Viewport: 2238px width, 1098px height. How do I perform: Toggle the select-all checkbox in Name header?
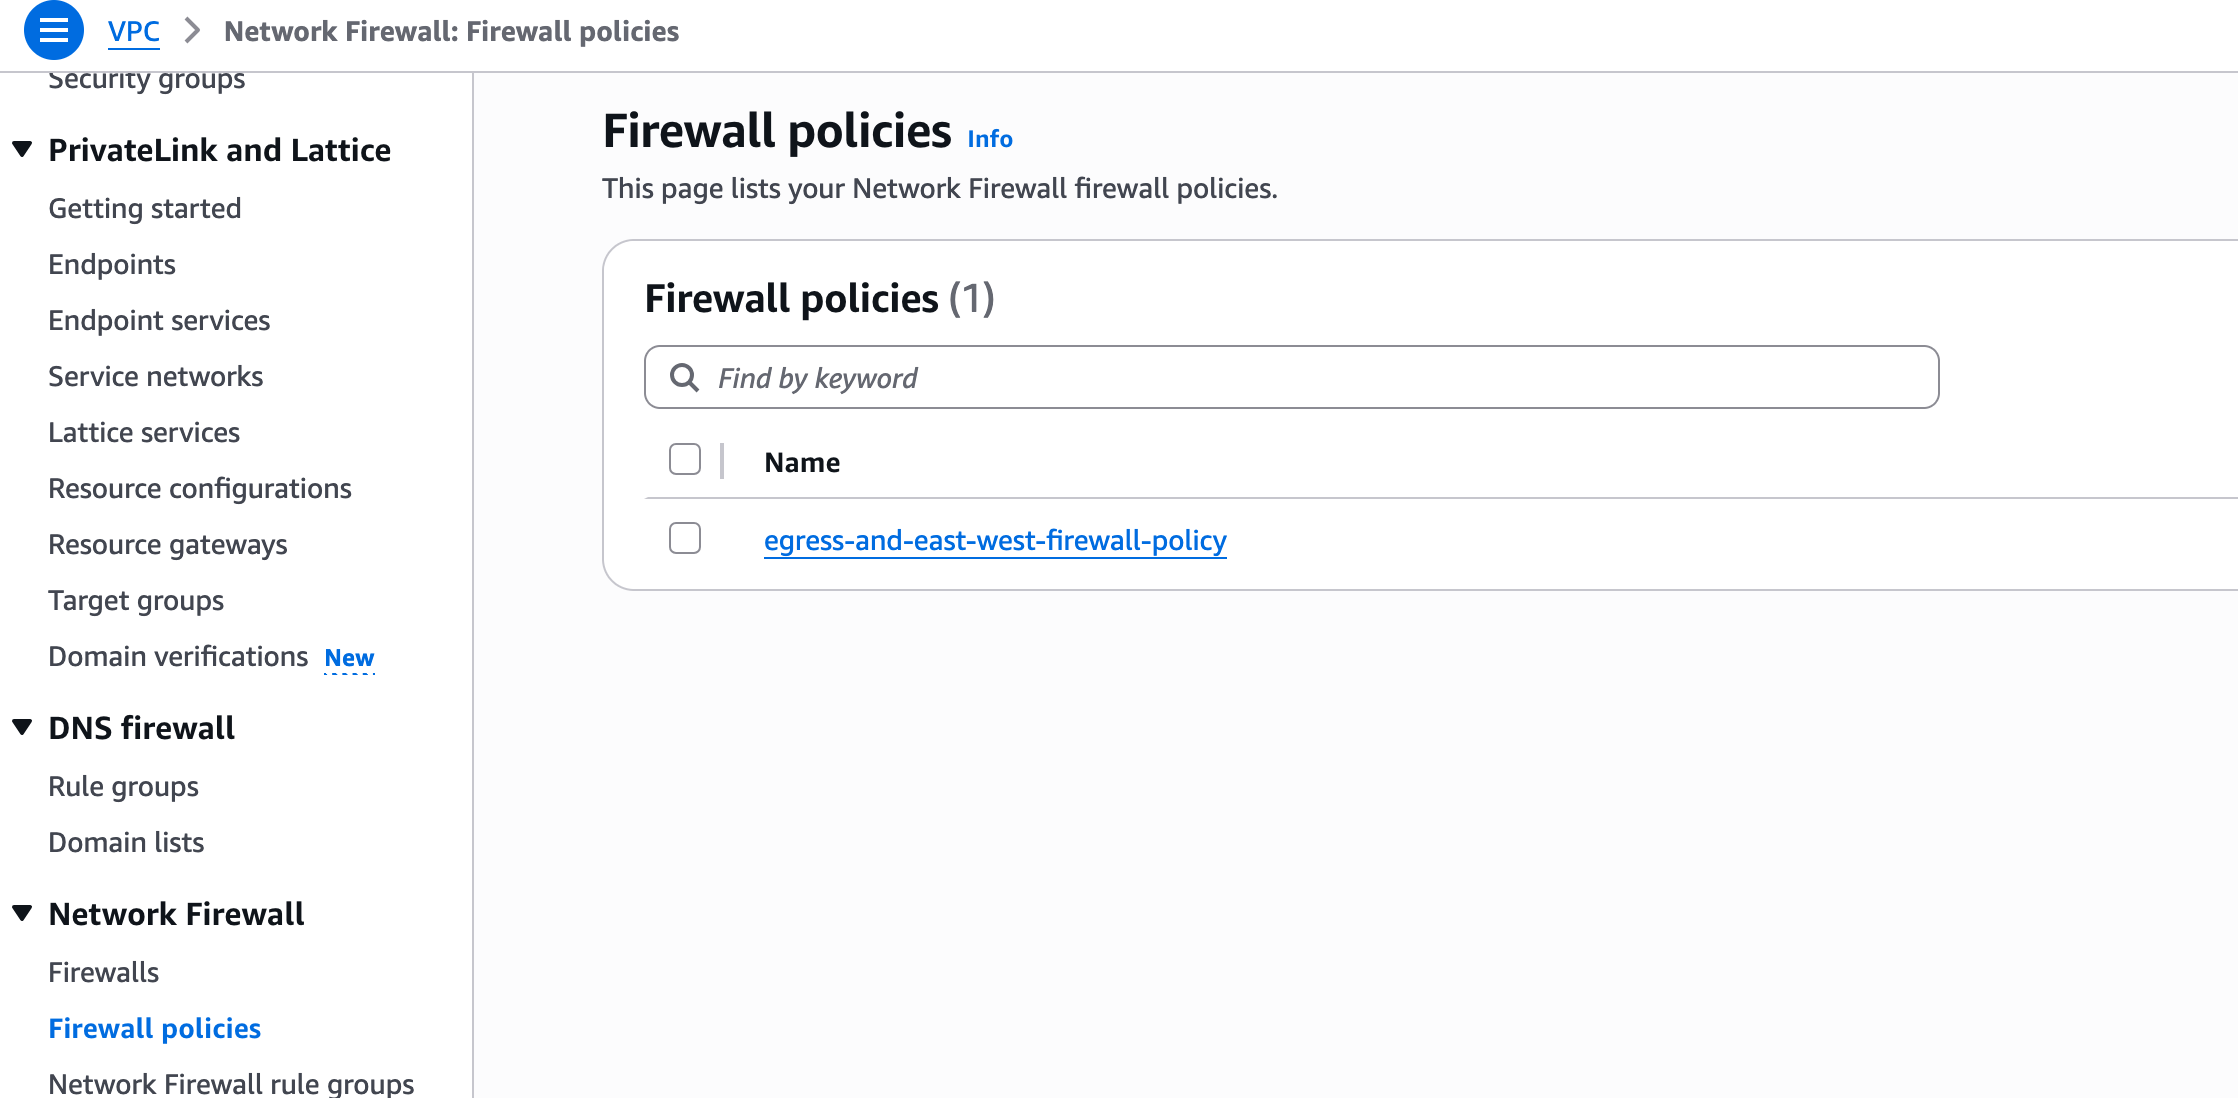point(685,460)
